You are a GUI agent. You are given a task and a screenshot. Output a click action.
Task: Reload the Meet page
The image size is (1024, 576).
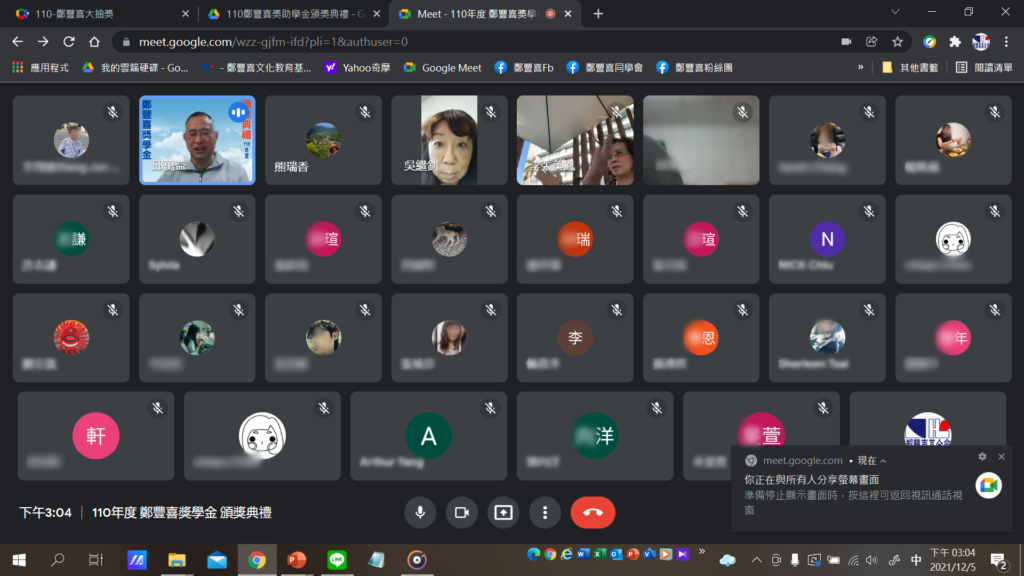[x=69, y=42]
